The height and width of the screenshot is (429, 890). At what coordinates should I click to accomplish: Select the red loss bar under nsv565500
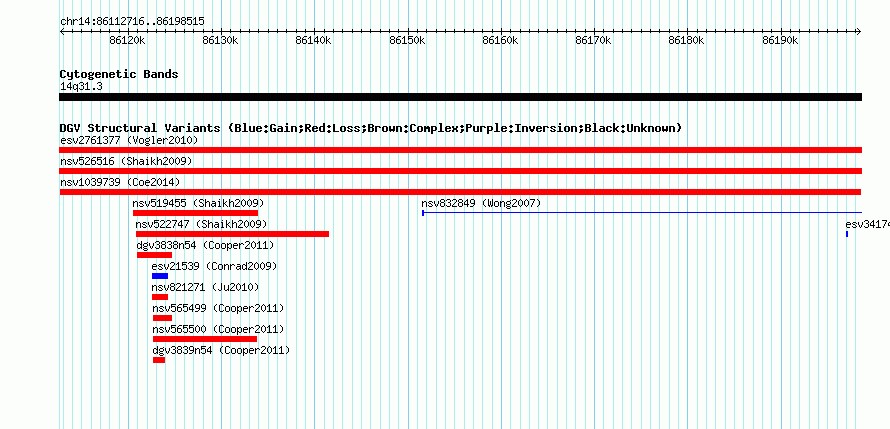pos(205,339)
